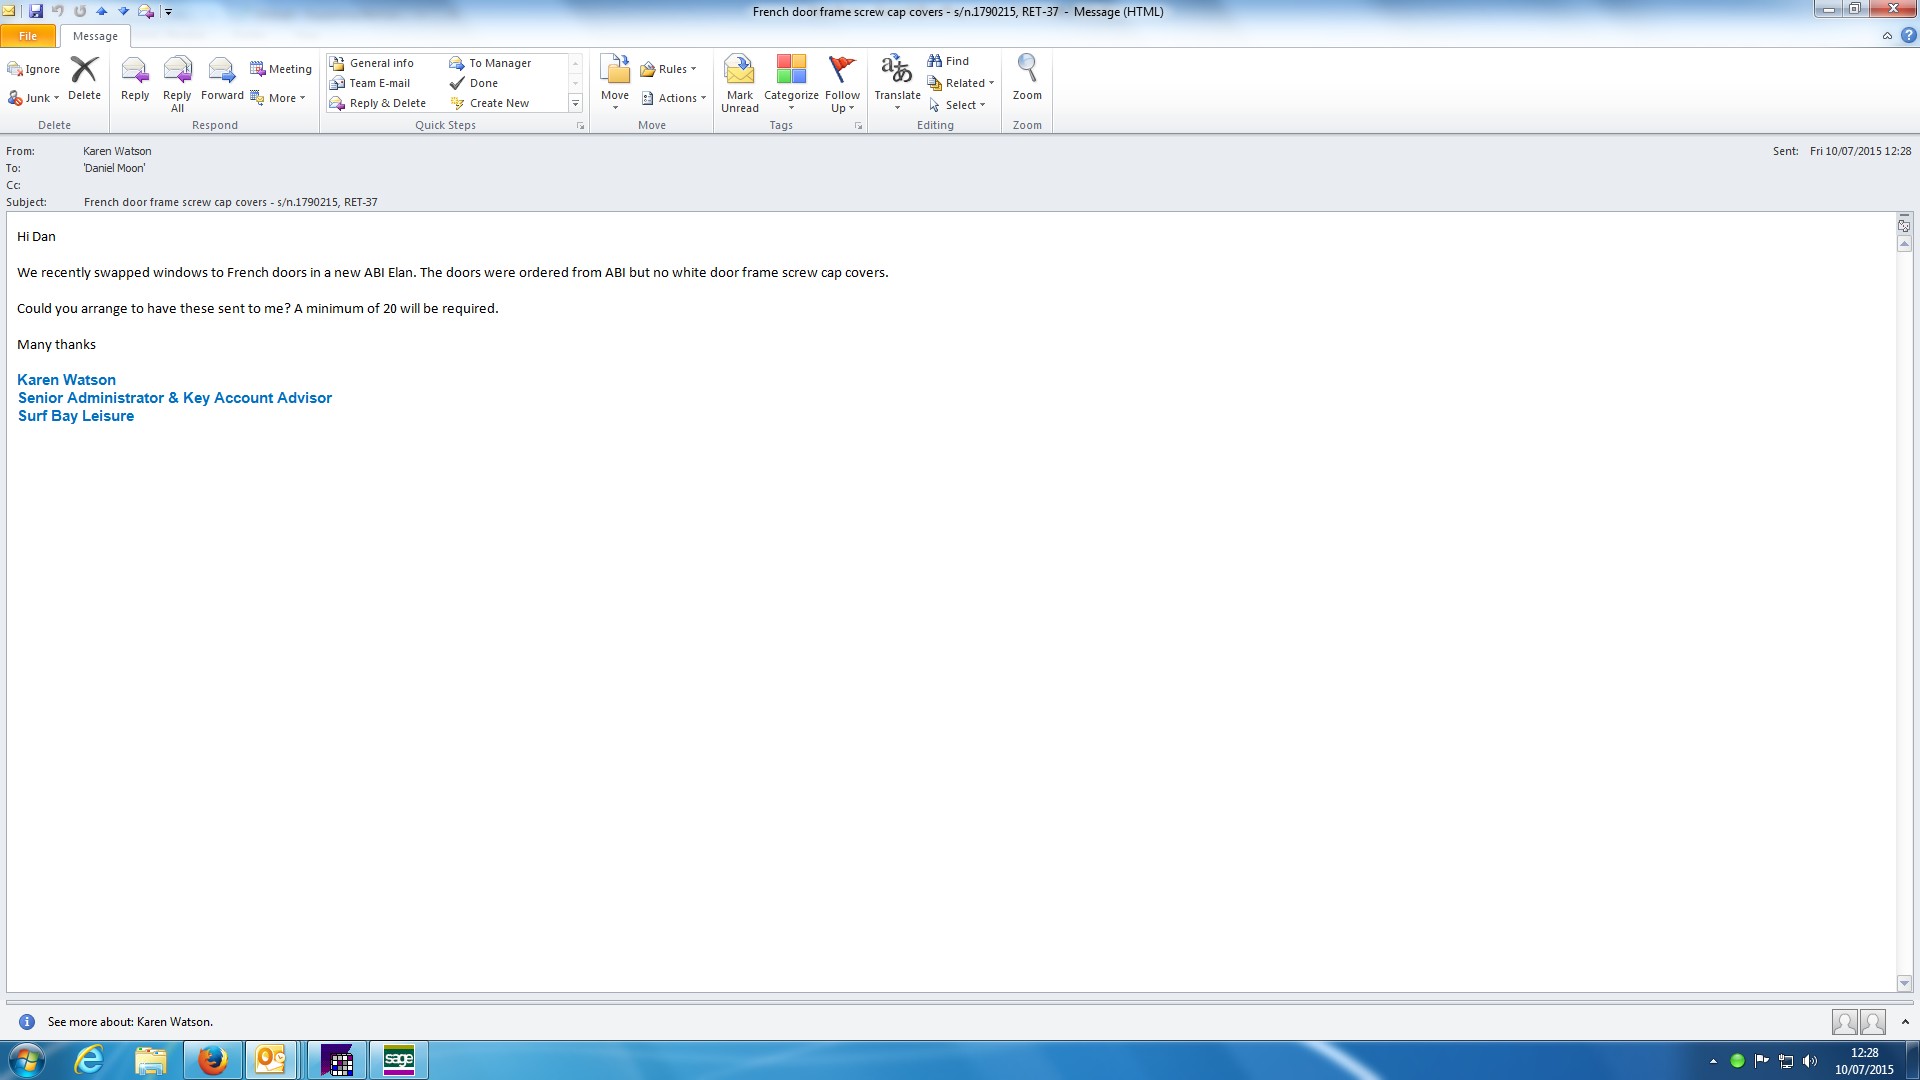The width and height of the screenshot is (1920, 1080).
Task: Expand the Categorize color options
Action: (x=791, y=82)
